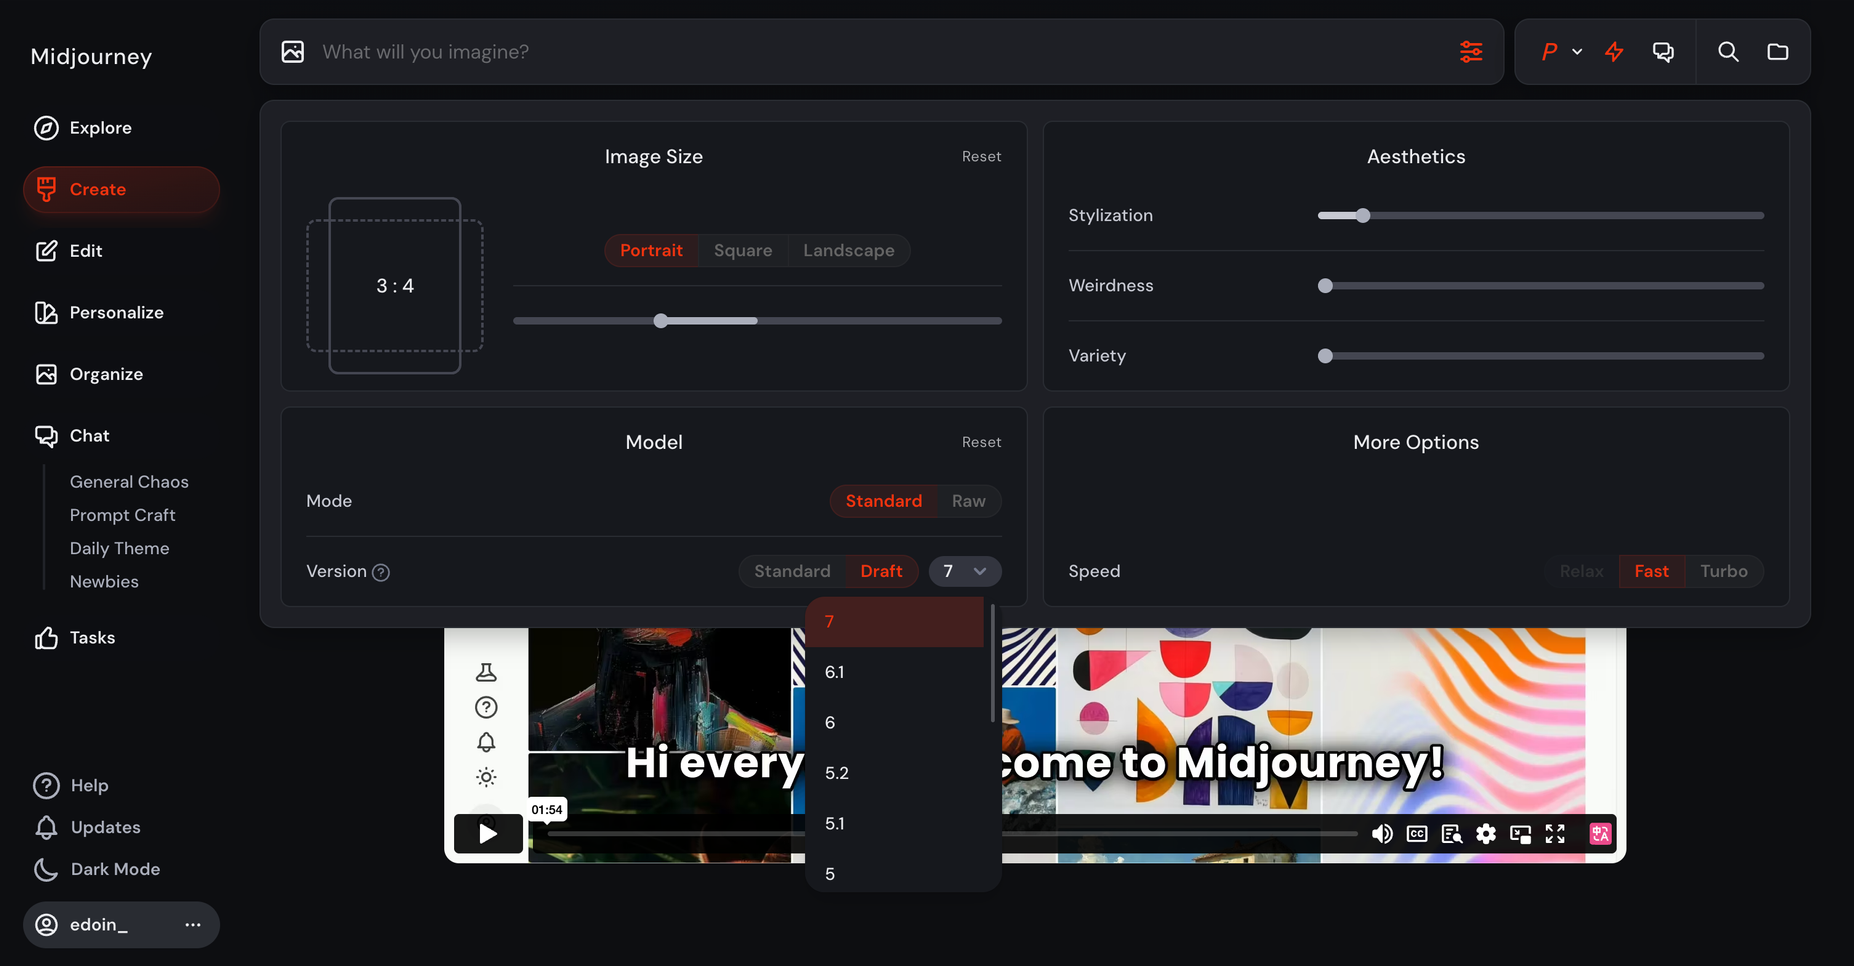Choose version 5.1 from the dropdown list
The image size is (1854, 966).
point(895,823)
